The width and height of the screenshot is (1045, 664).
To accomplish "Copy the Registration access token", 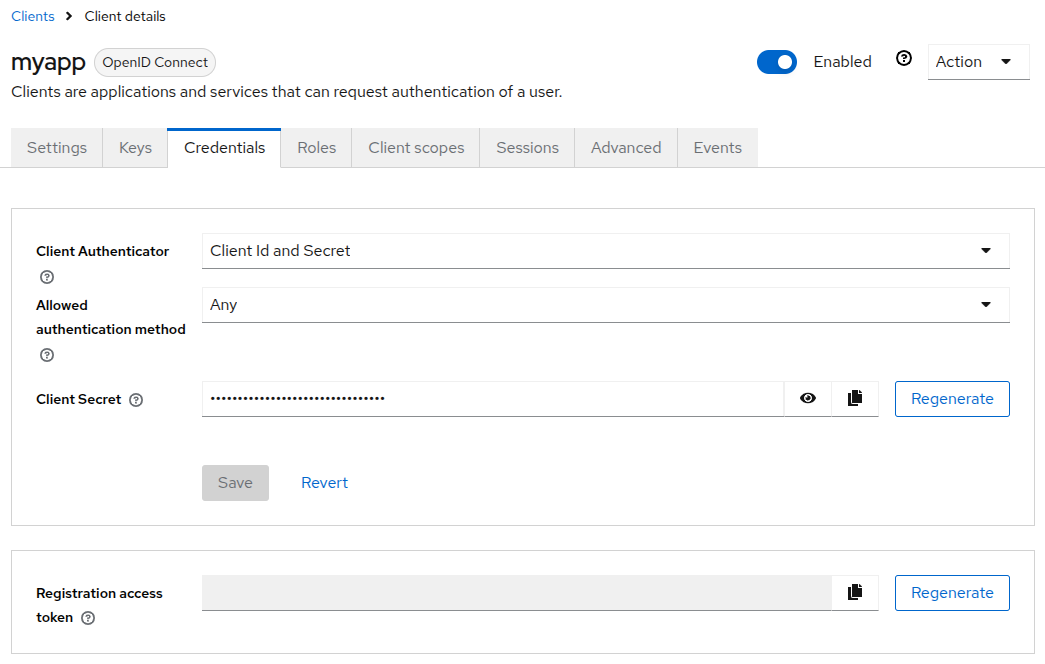I will [x=854, y=592].
